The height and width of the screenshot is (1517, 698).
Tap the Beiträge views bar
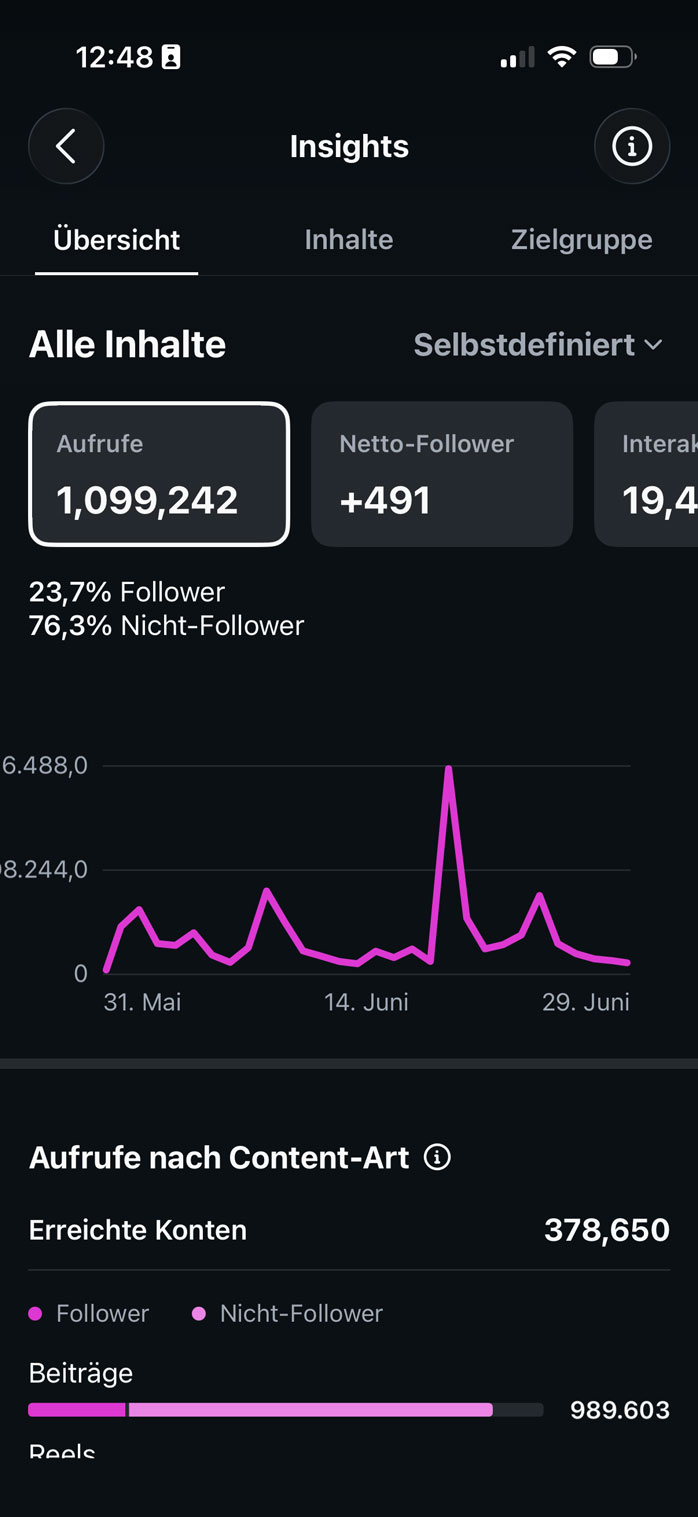(x=286, y=1410)
